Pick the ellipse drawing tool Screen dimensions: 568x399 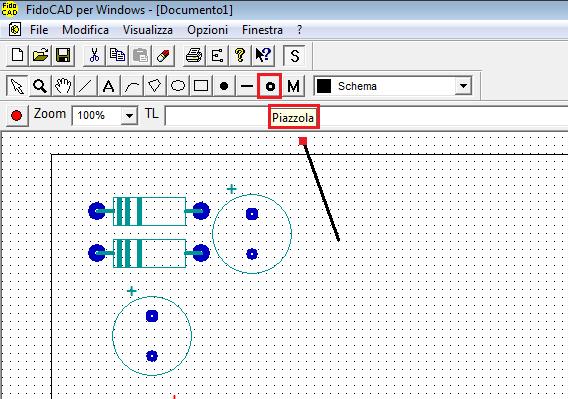coord(178,86)
